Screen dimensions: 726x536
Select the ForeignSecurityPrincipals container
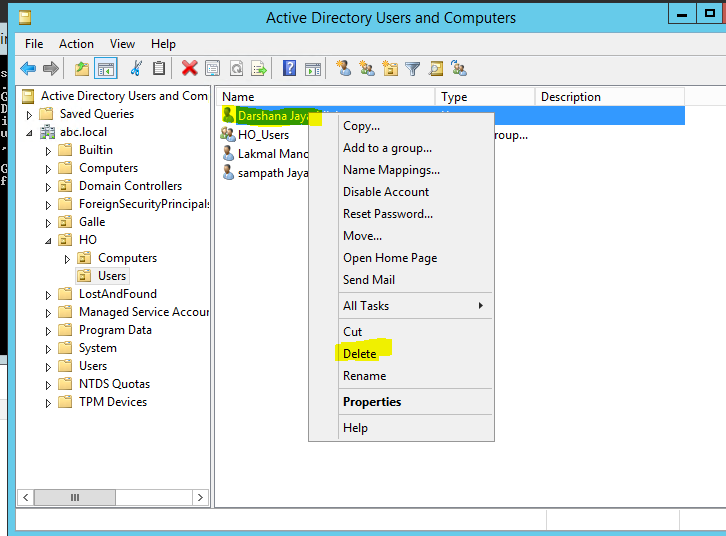(x=144, y=204)
